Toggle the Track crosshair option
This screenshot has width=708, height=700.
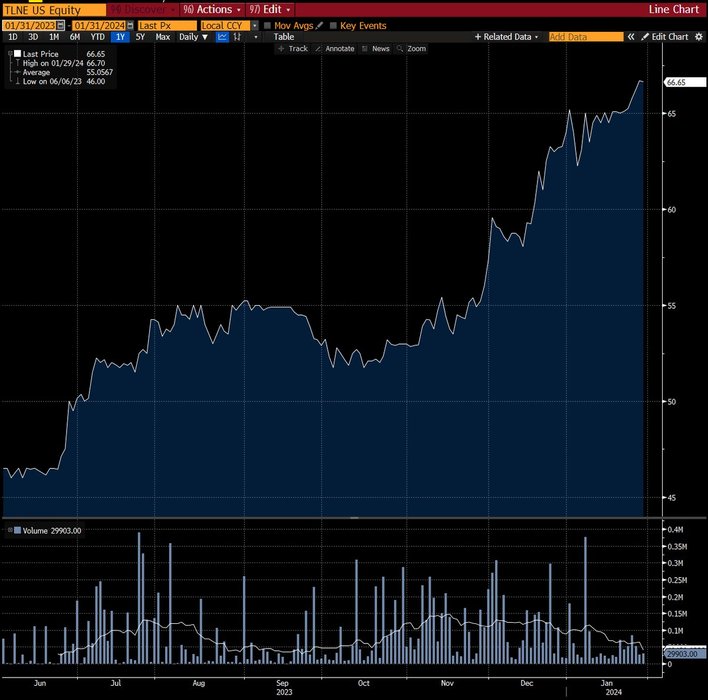[x=293, y=48]
